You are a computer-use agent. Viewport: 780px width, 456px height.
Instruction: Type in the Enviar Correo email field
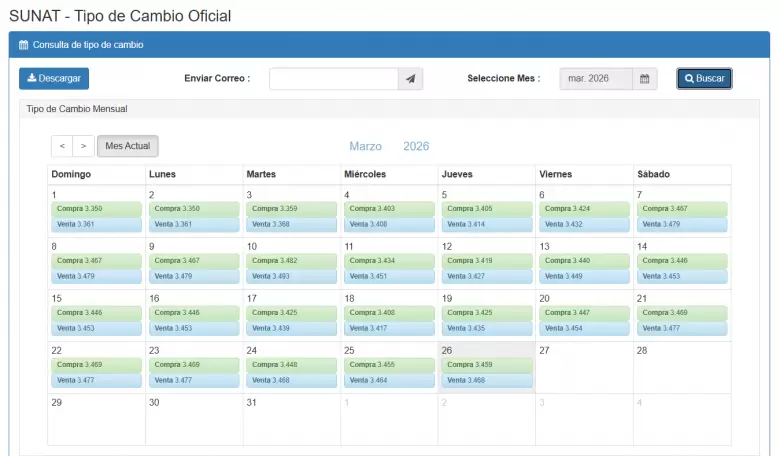333,79
